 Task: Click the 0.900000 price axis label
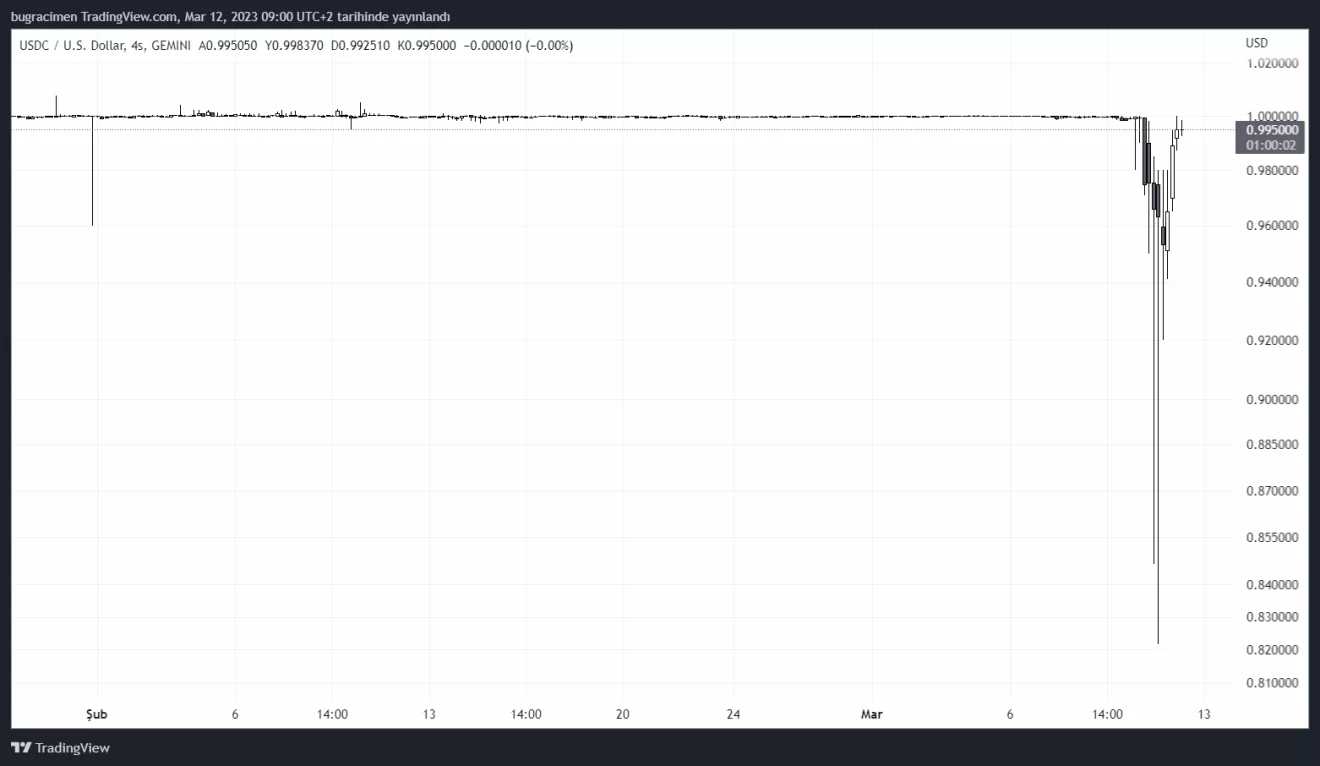(x=1272, y=400)
